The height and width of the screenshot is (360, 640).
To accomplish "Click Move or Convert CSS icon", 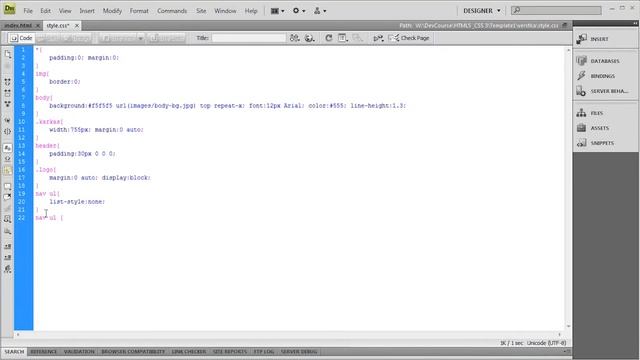I will pyautogui.click(x=7, y=231).
